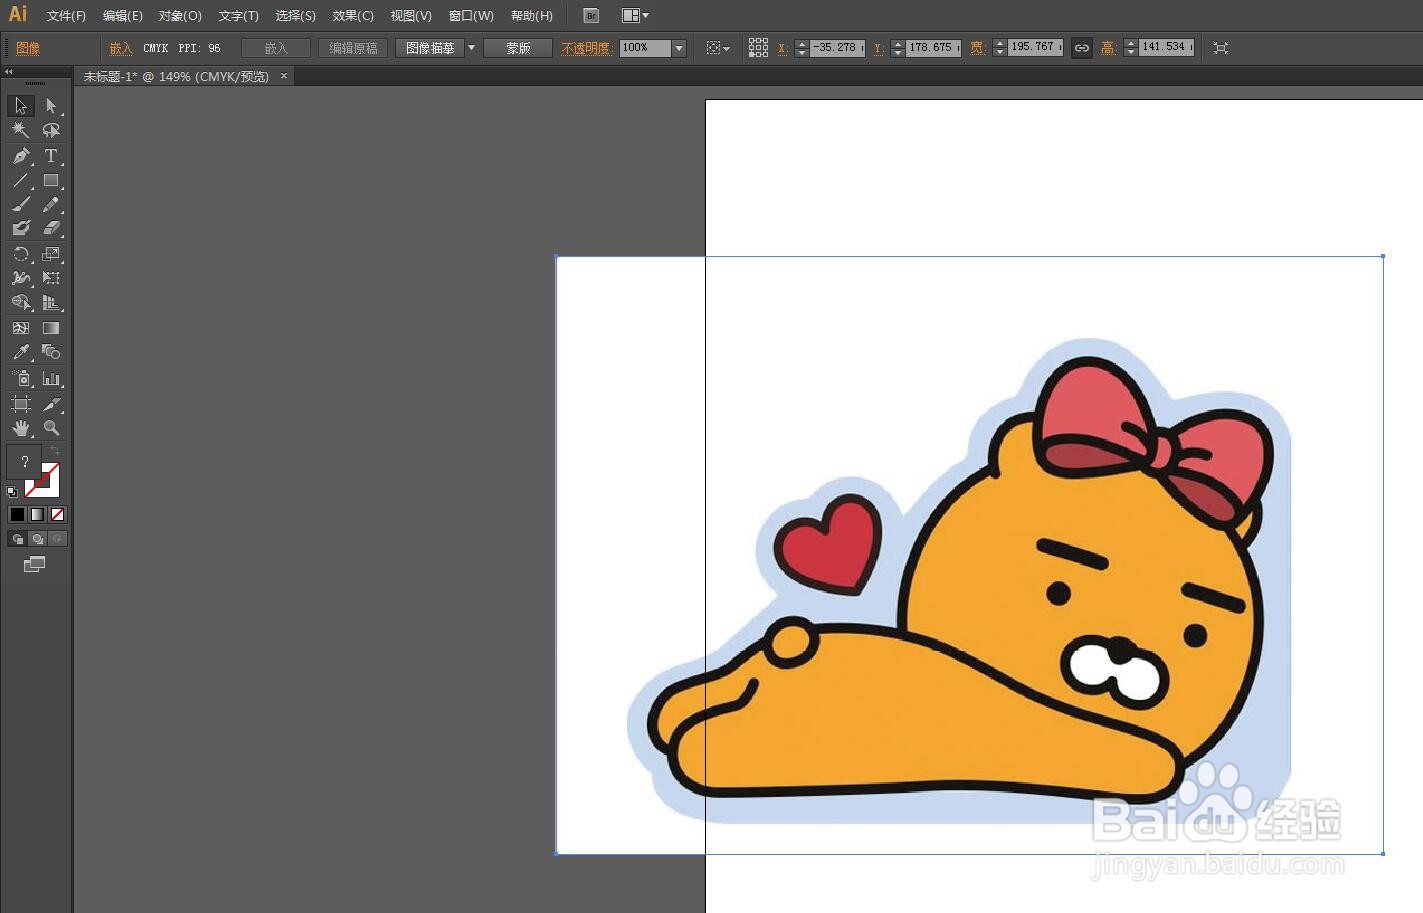Collapse the tools panel with double-arrow
This screenshot has height=913, width=1423.
(9, 72)
